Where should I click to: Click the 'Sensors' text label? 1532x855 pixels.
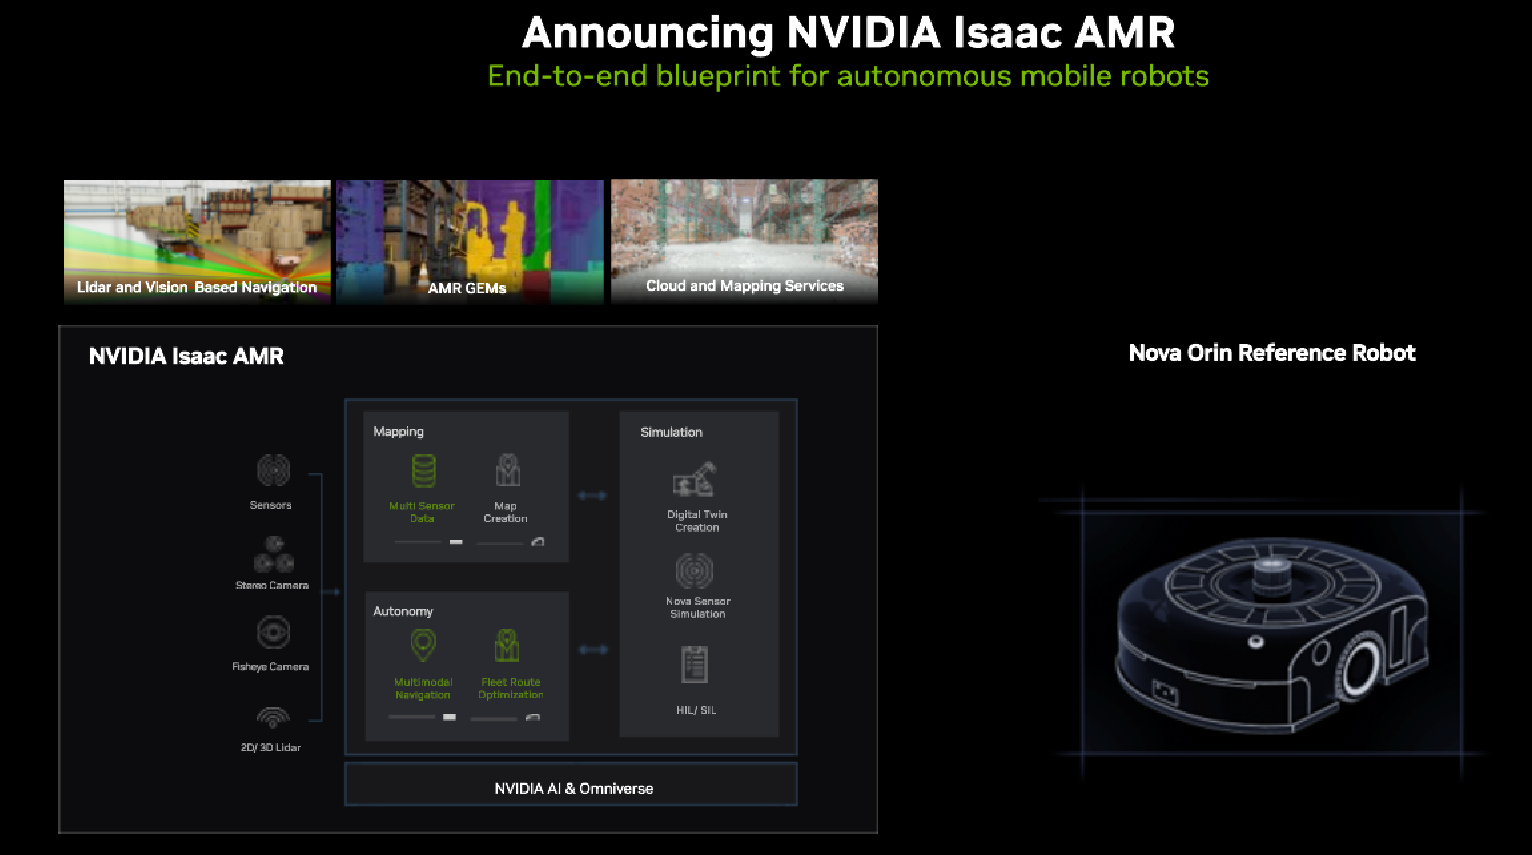[271, 505]
